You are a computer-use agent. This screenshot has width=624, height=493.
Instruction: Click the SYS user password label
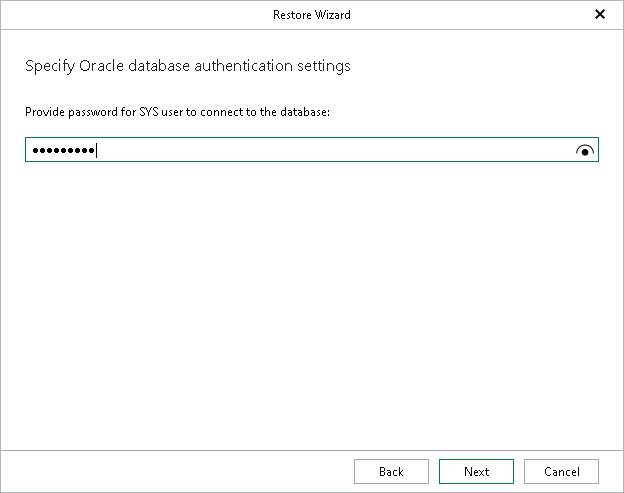click(x=177, y=112)
